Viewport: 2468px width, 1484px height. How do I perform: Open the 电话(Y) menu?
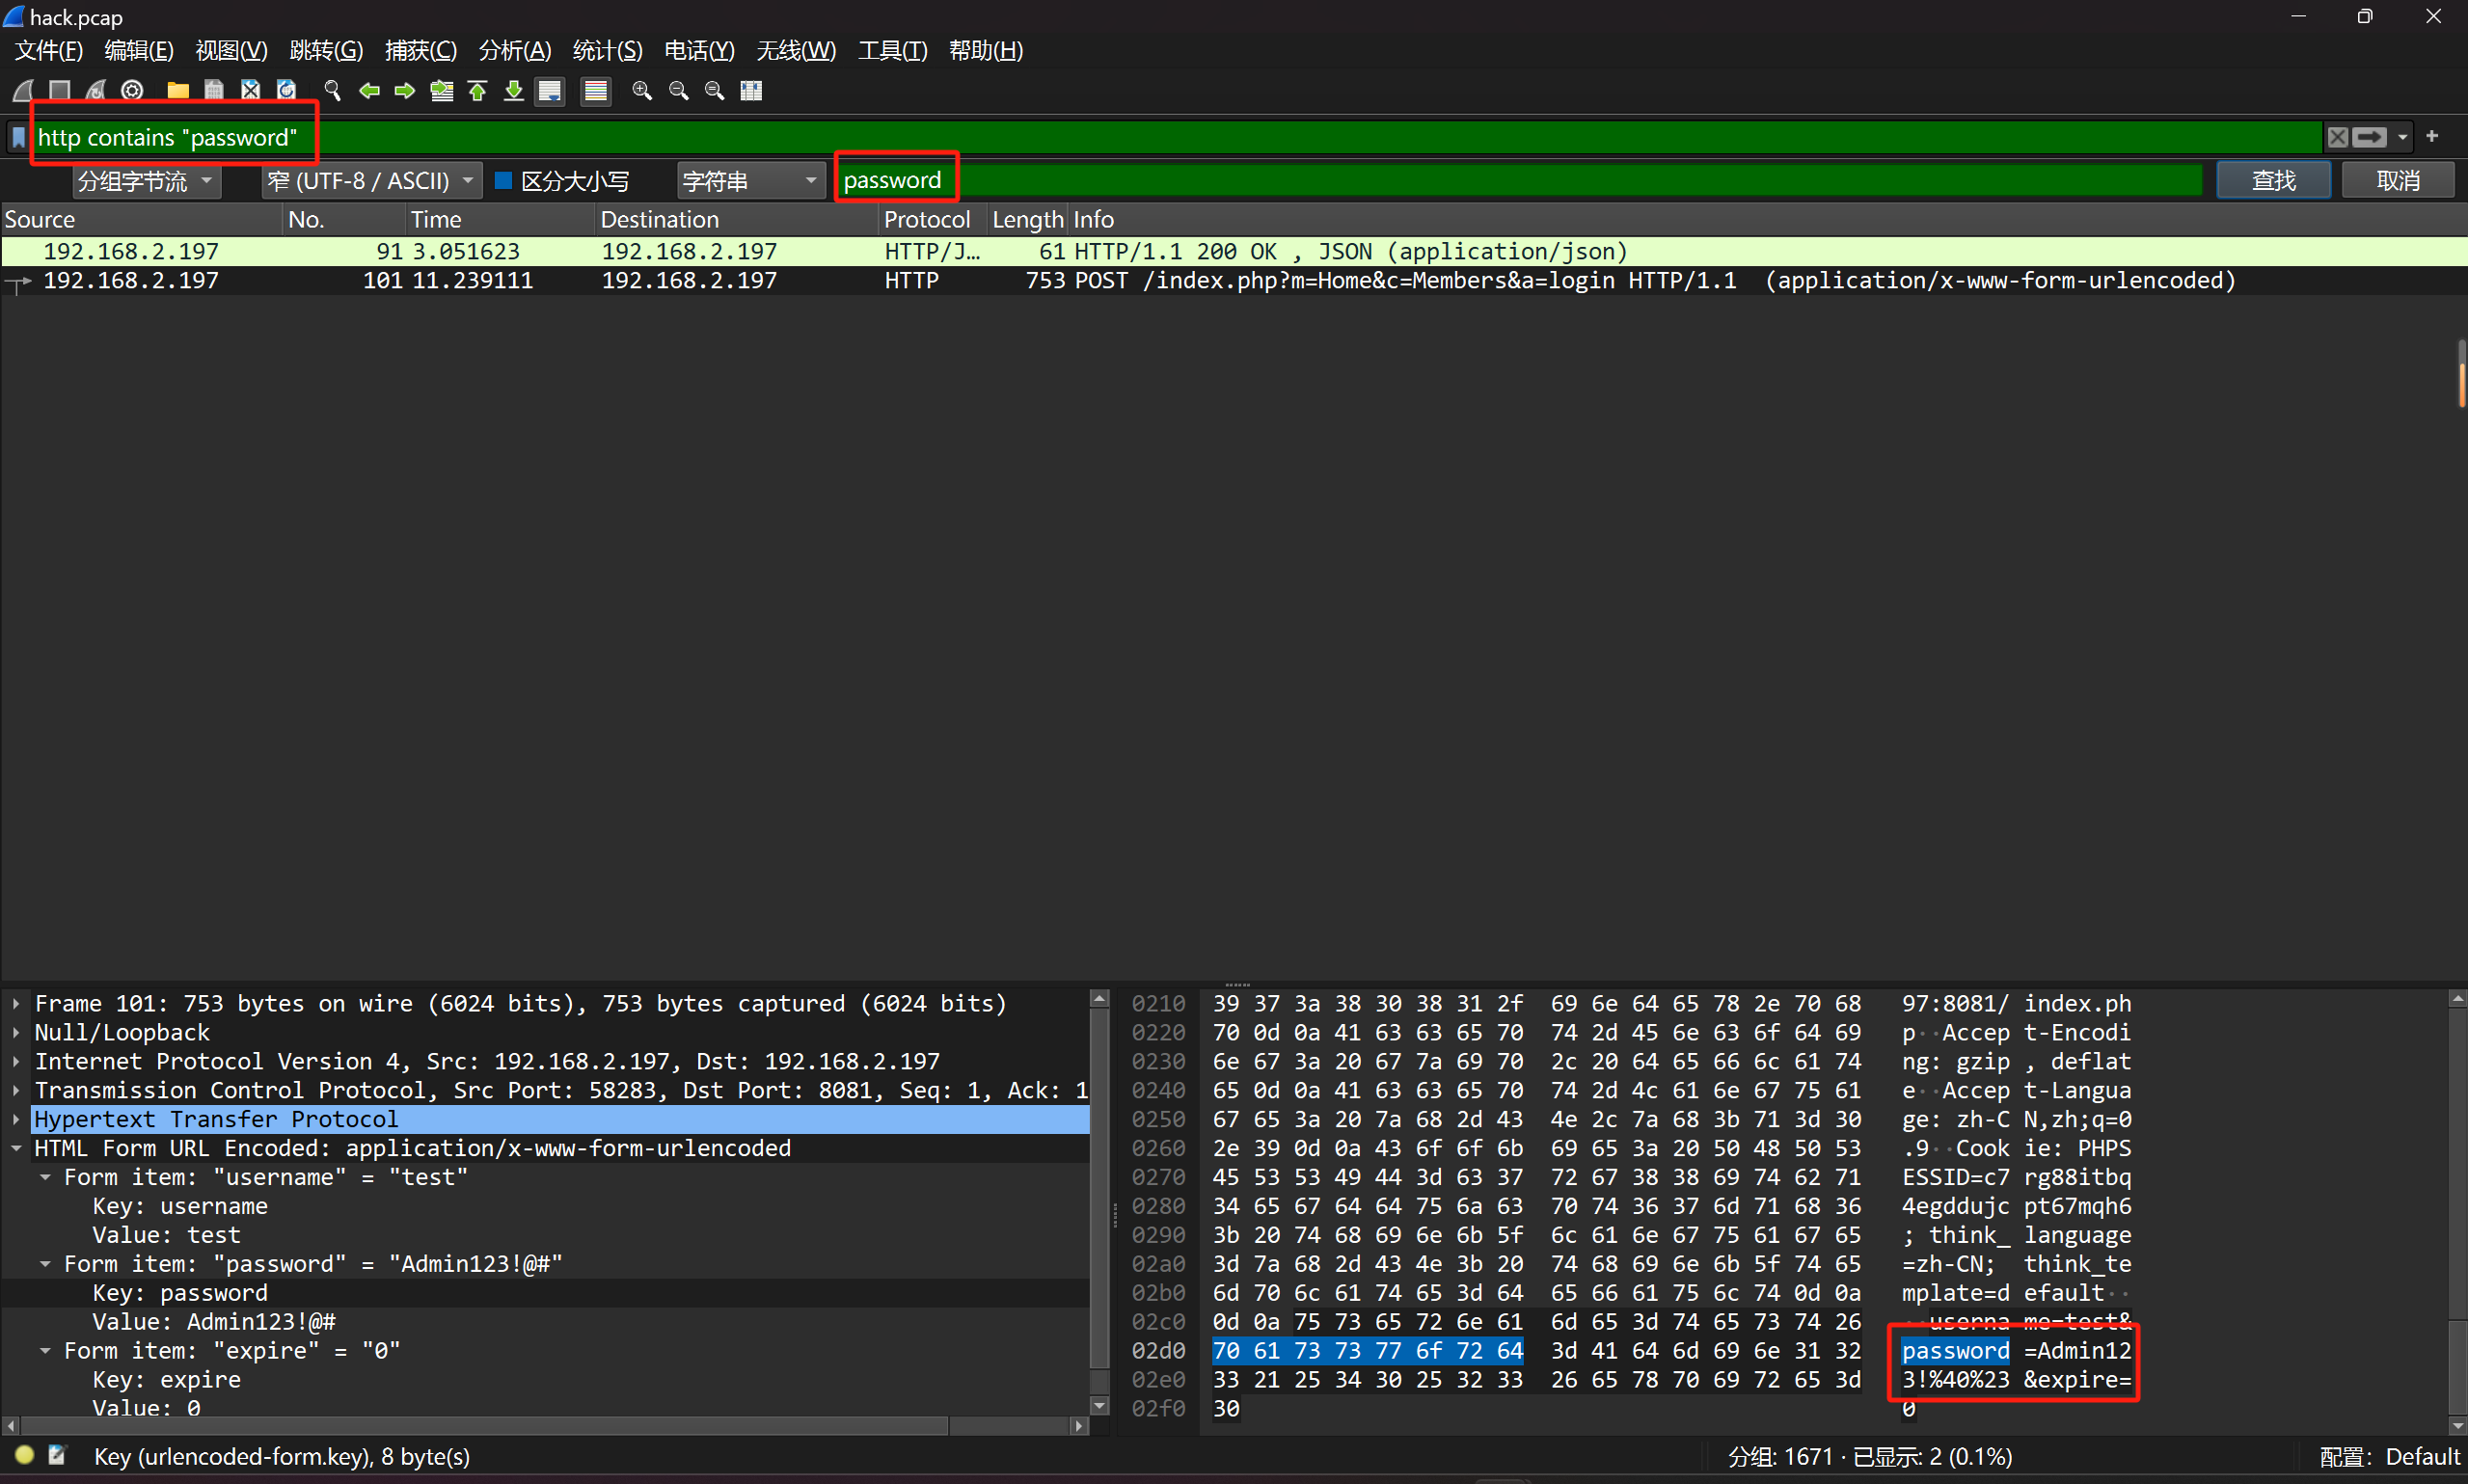point(700,51)
